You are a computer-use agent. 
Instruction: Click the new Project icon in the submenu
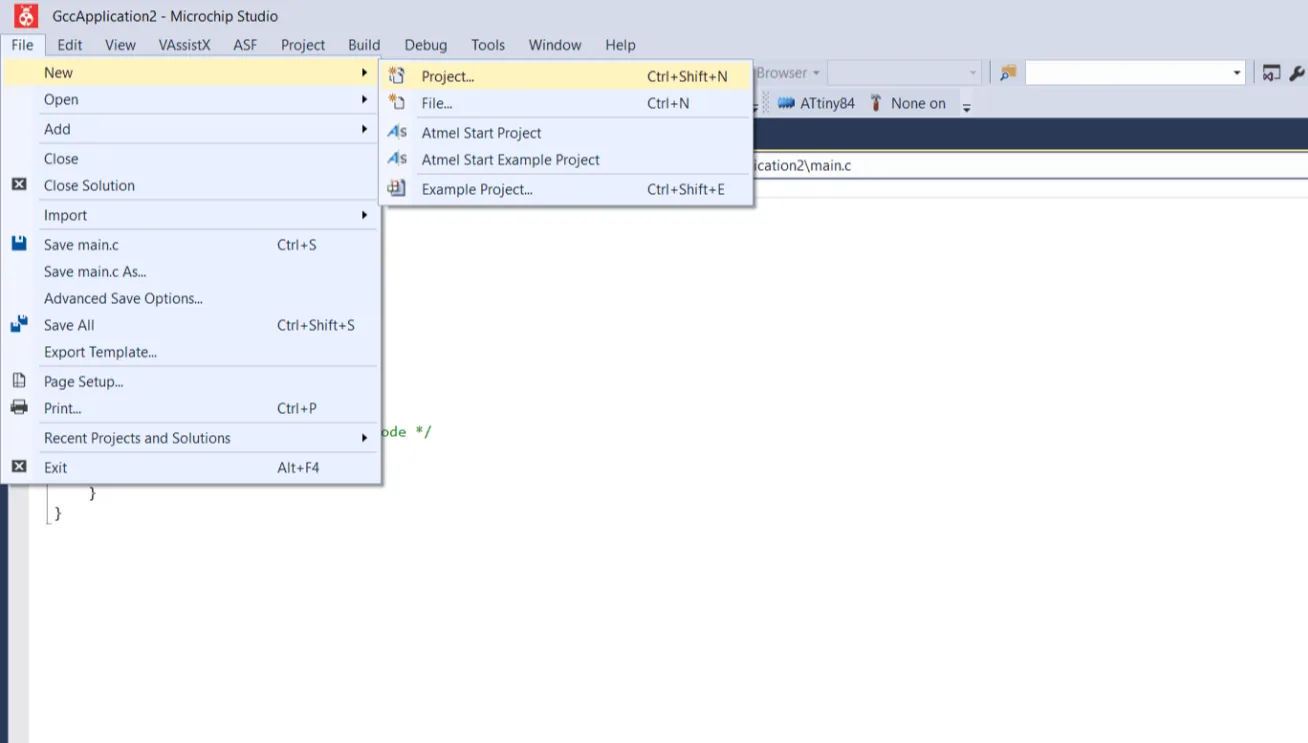click(x=397, y=76)
